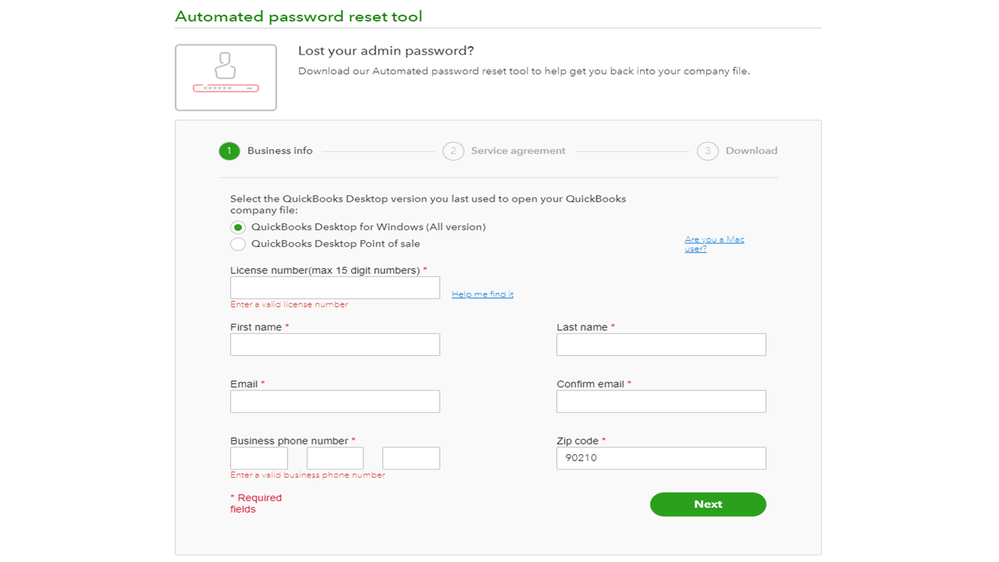This screenshot has height=562, width=999.
Task: Focus the License number field
Action: 335,288
